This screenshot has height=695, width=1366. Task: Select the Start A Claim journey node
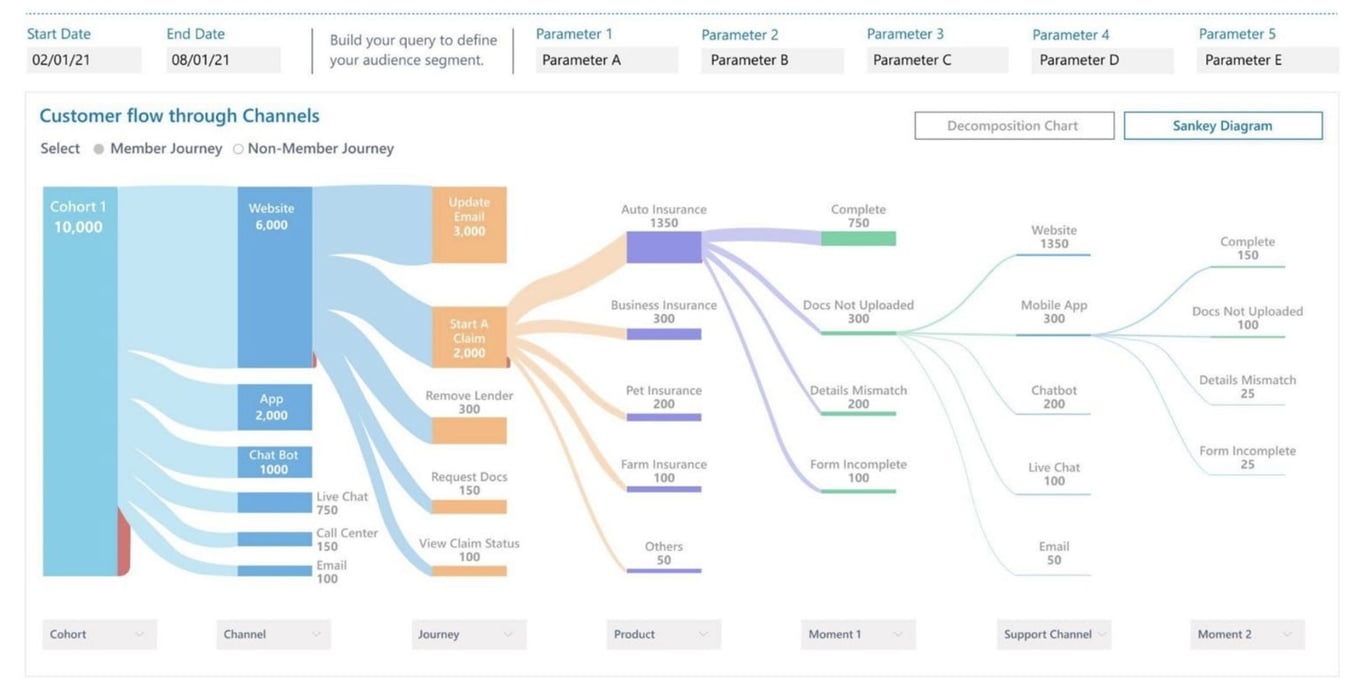(469, 337)
